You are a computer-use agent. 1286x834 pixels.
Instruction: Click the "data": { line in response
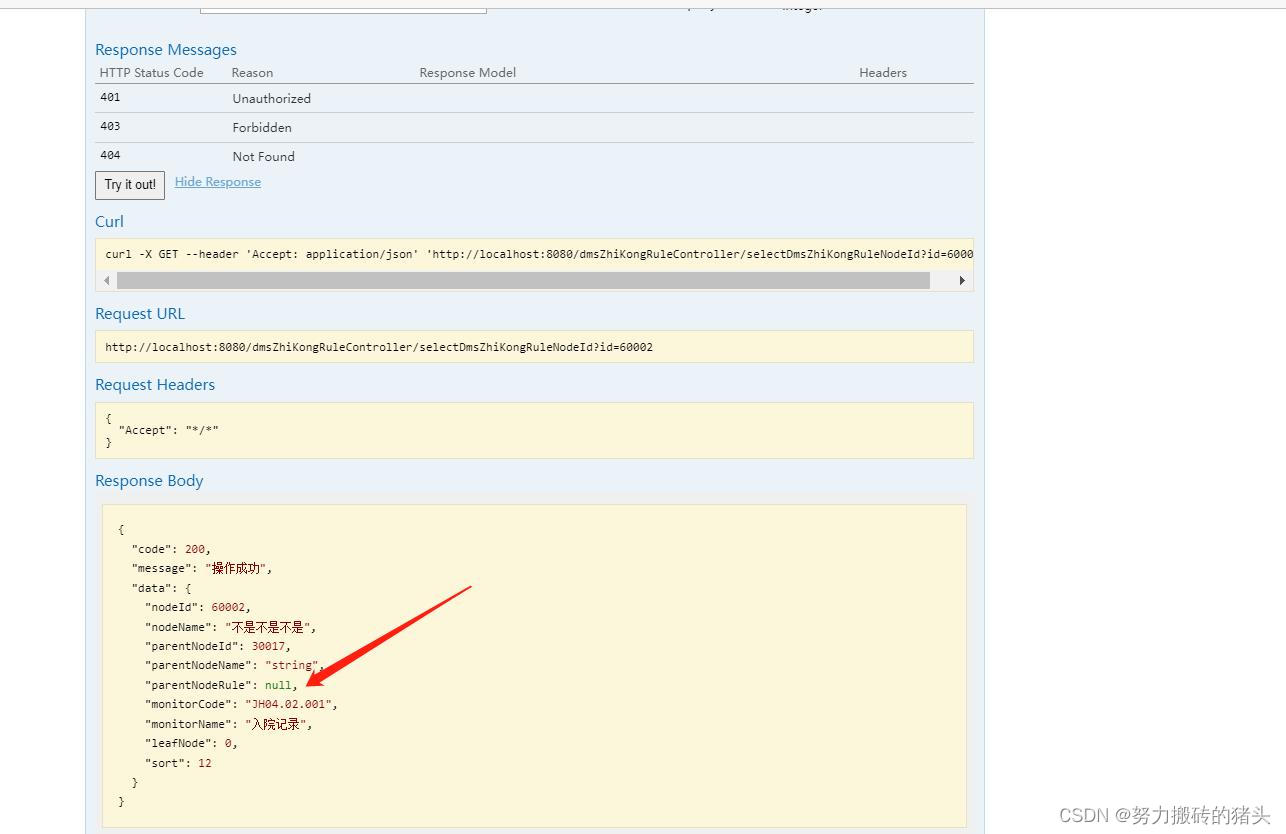161,588
